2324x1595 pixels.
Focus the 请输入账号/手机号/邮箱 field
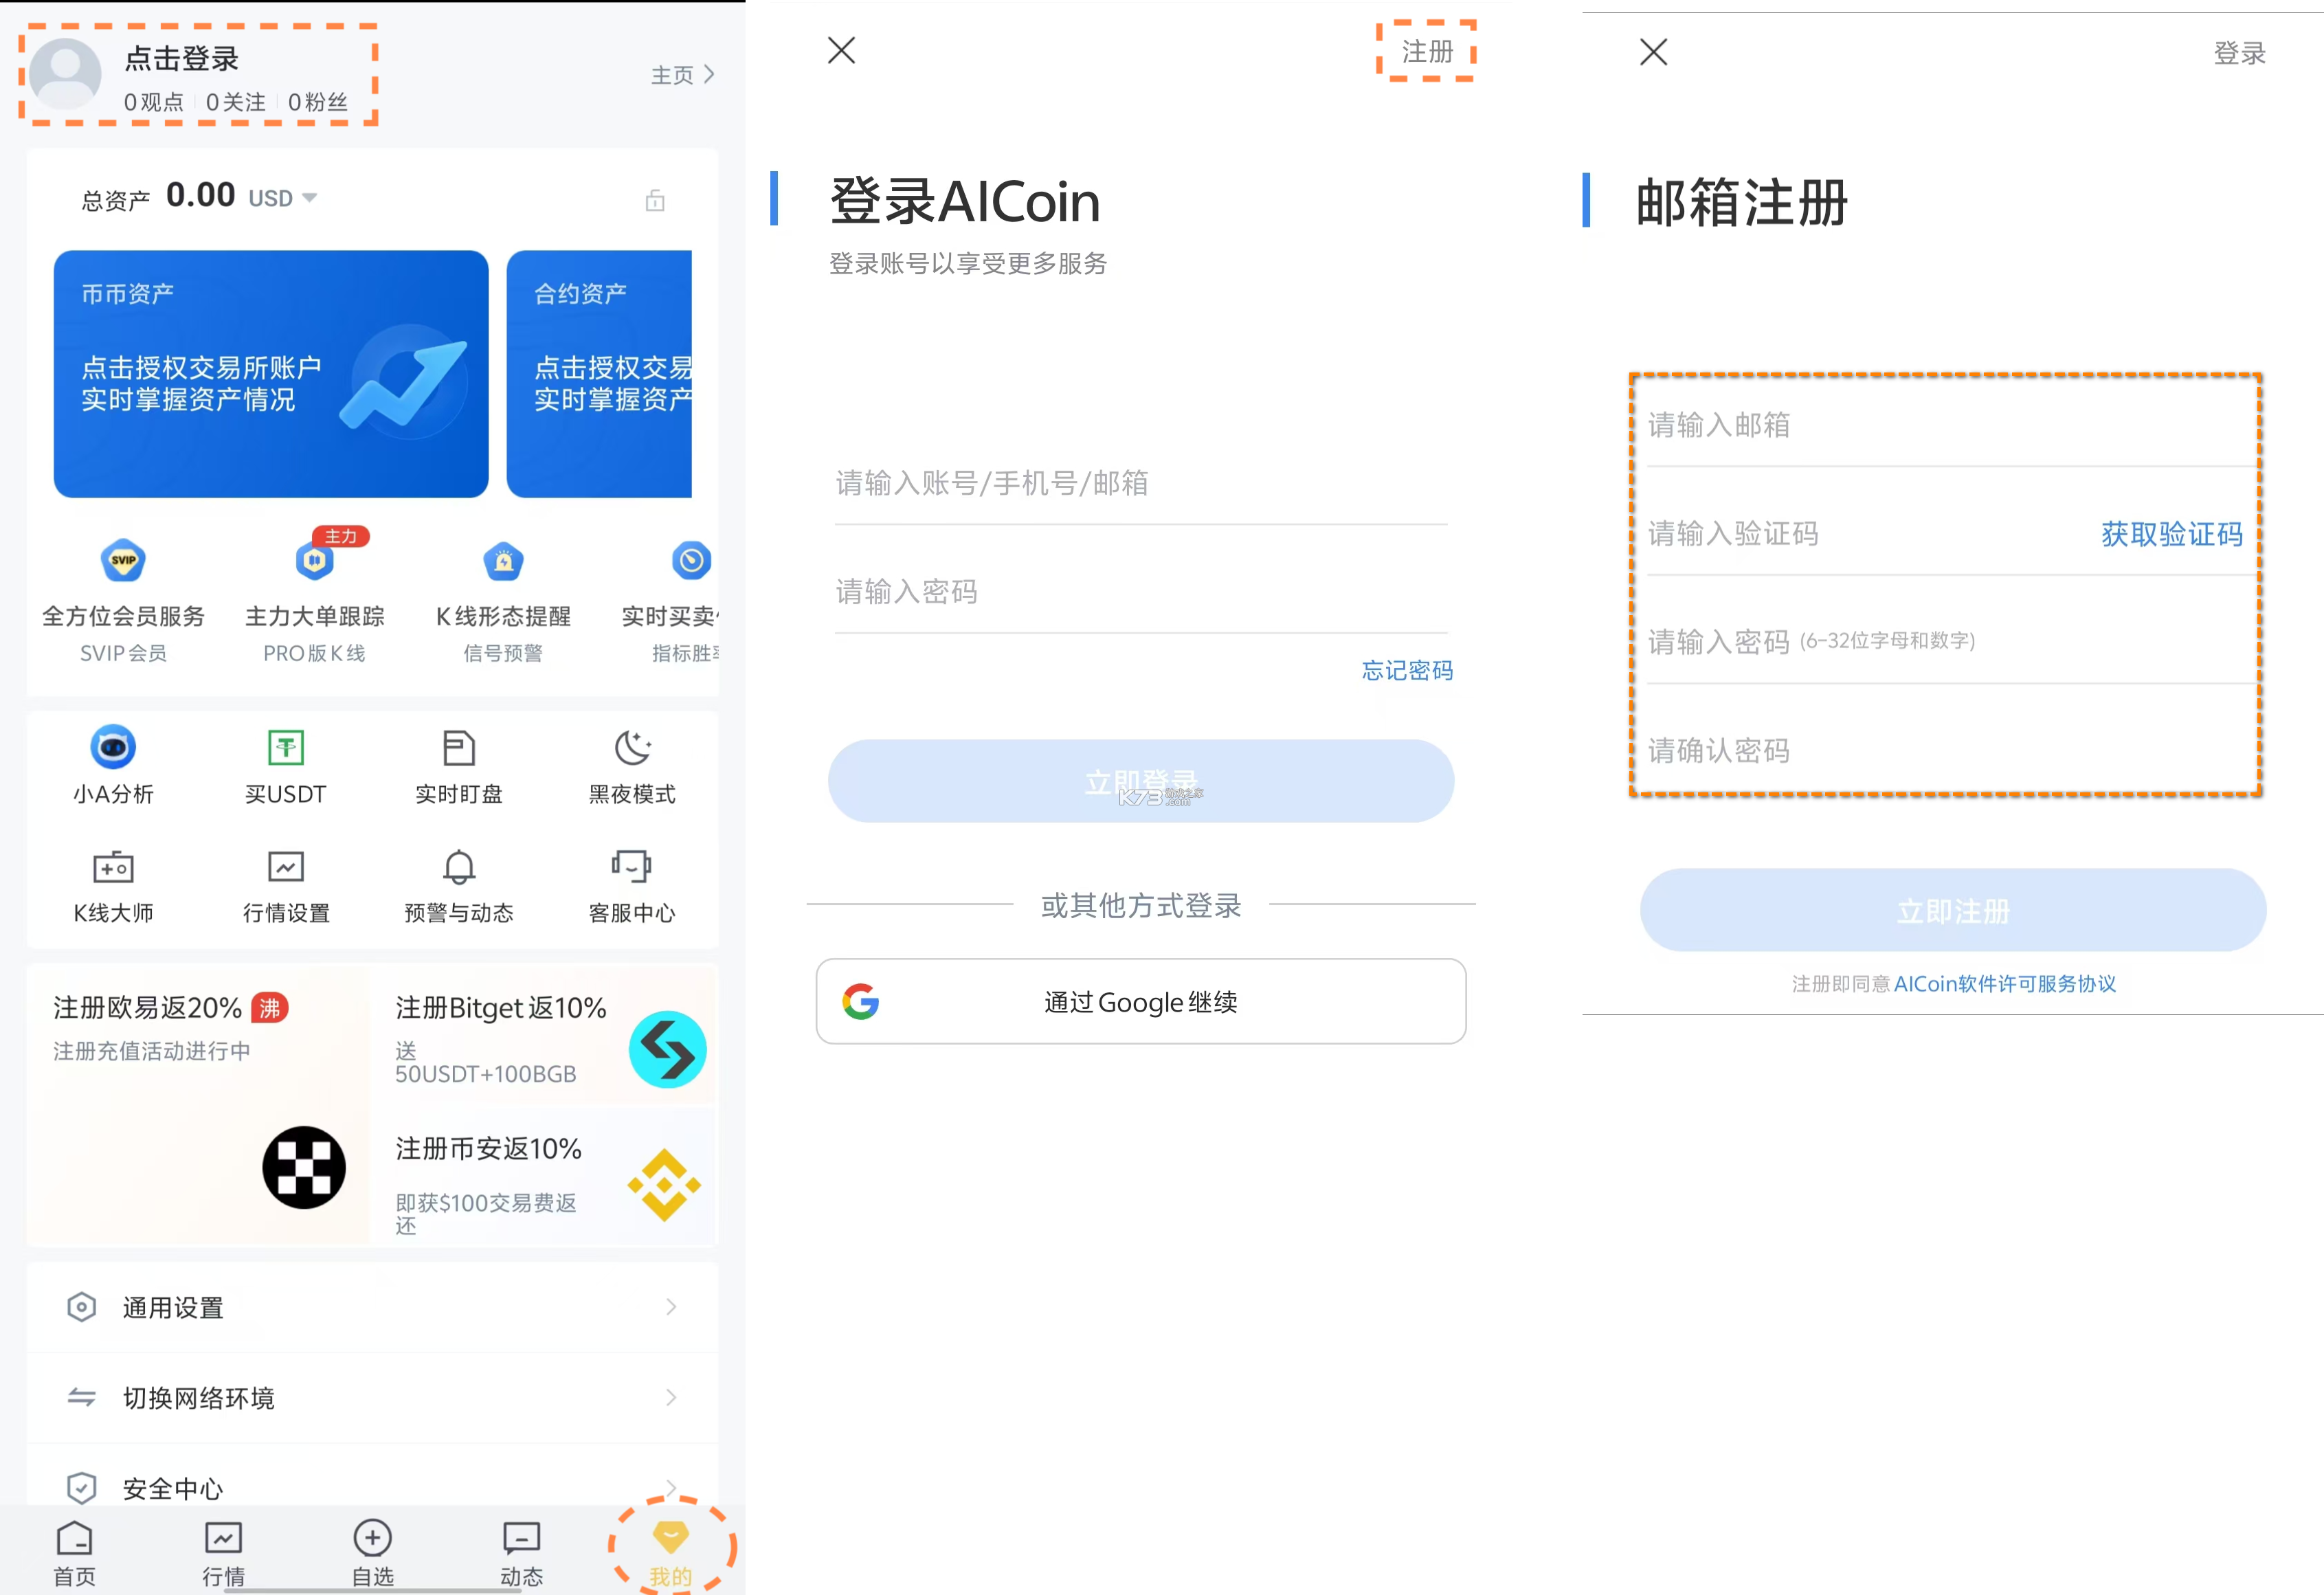(x=1141, y=484)
